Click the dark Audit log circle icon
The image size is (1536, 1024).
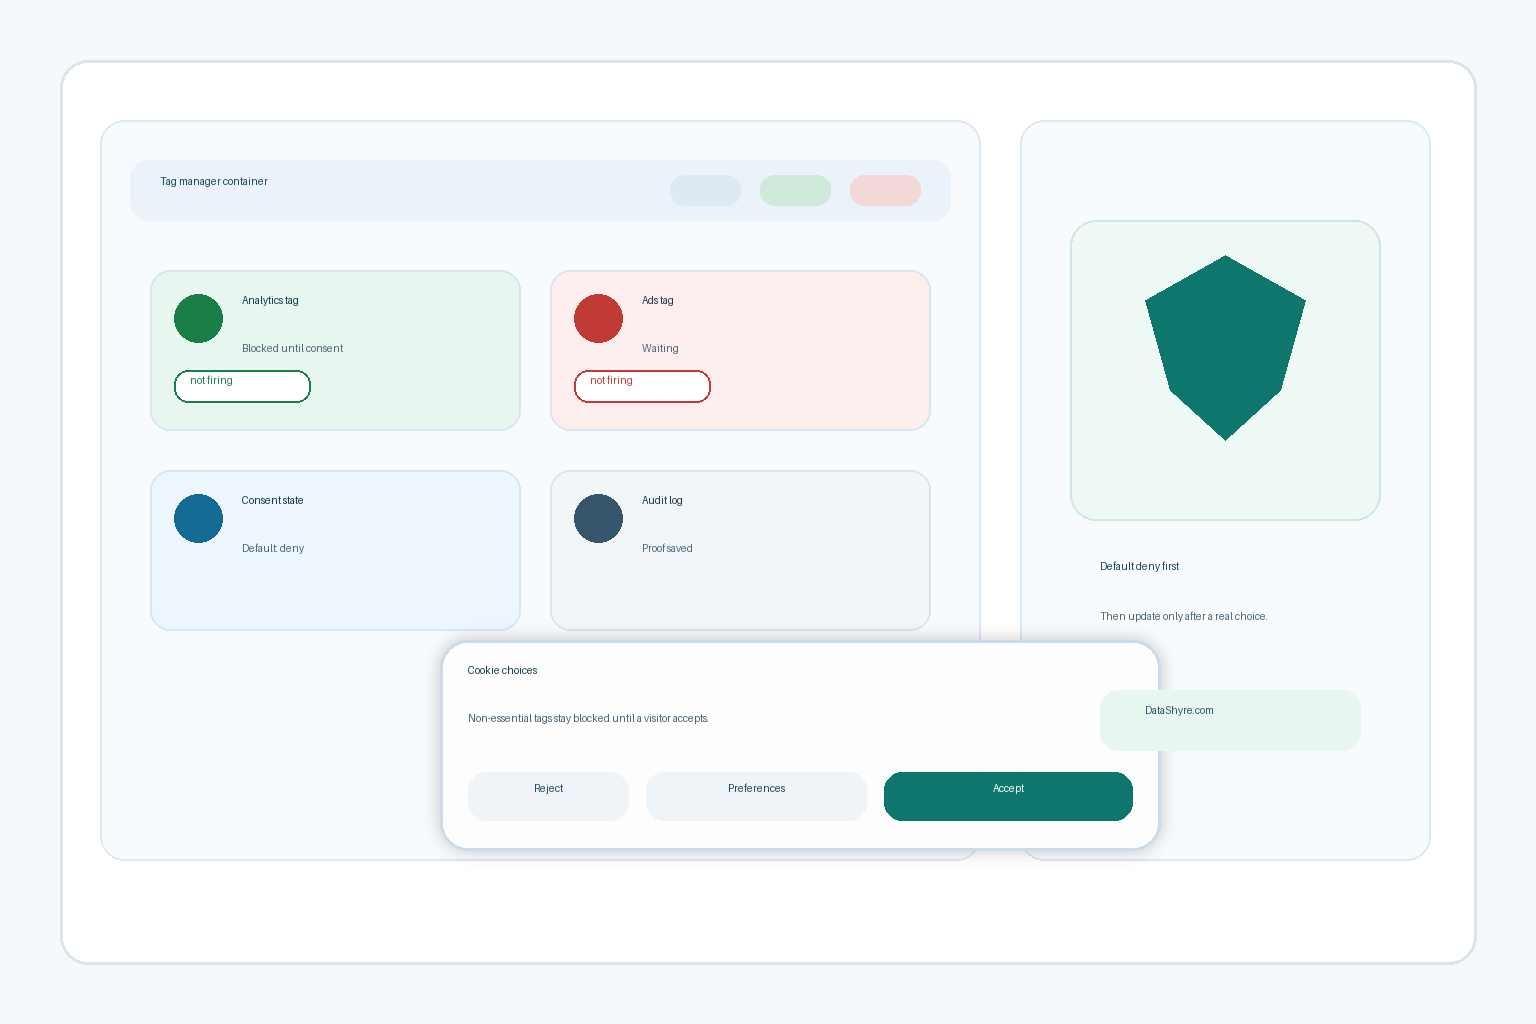point(598,518)
